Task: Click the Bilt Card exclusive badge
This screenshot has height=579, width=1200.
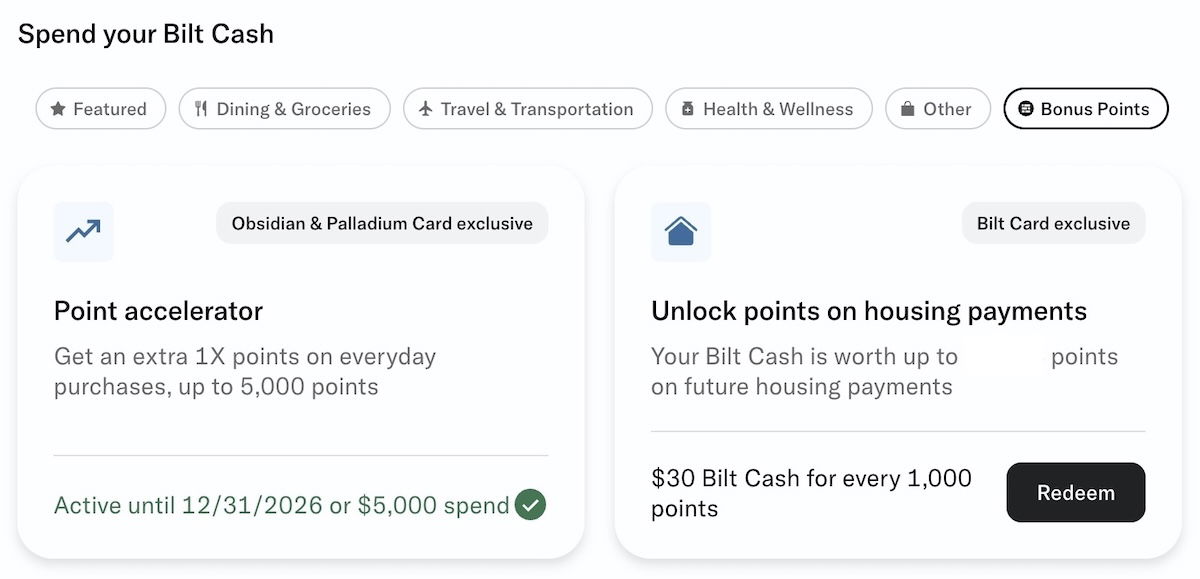Action: click(1053, 223)
